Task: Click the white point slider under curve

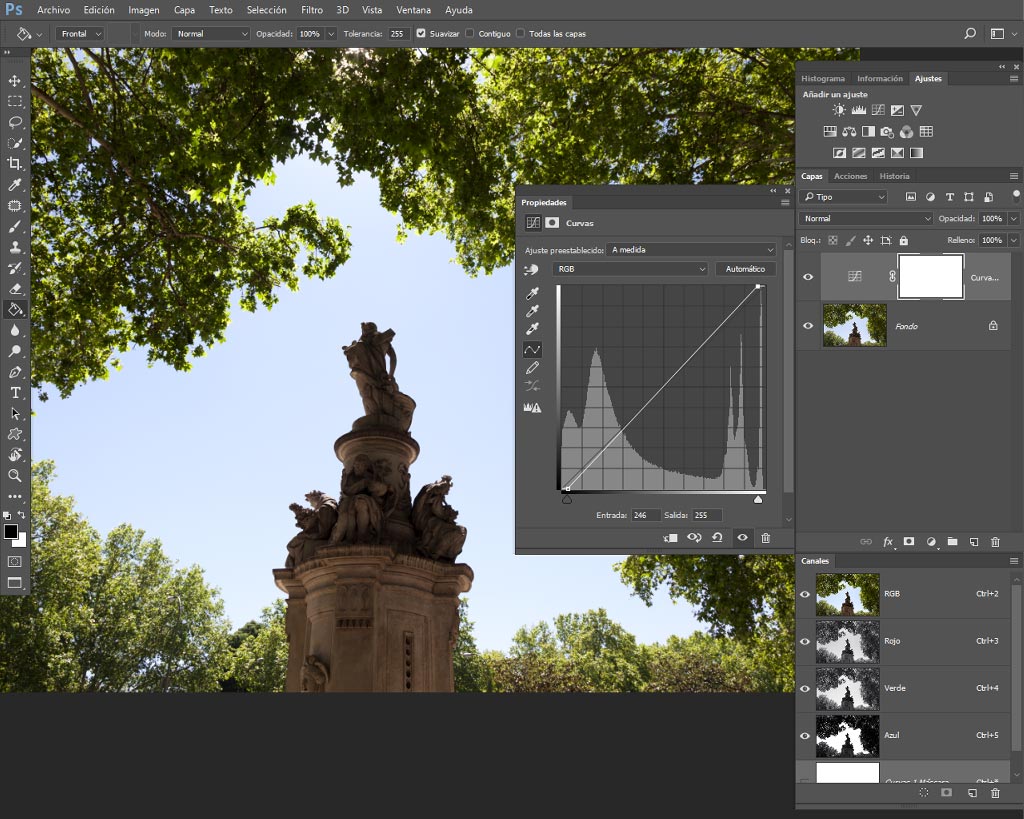Action: click(758, 500)
